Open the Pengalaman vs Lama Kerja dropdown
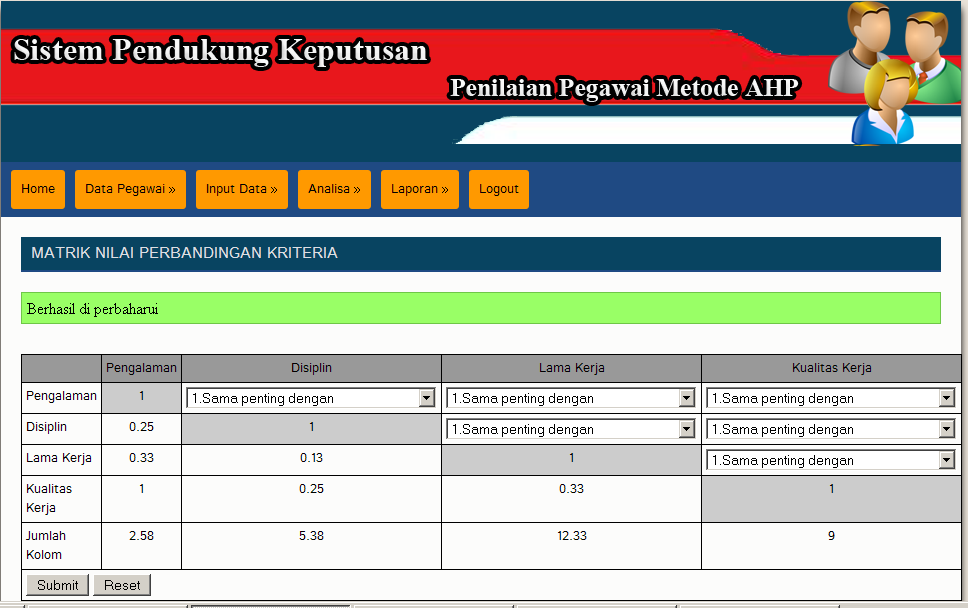Image resolution: width=968 pixels, height=608 pixels. pyautogui.click(x=570, y=397)
